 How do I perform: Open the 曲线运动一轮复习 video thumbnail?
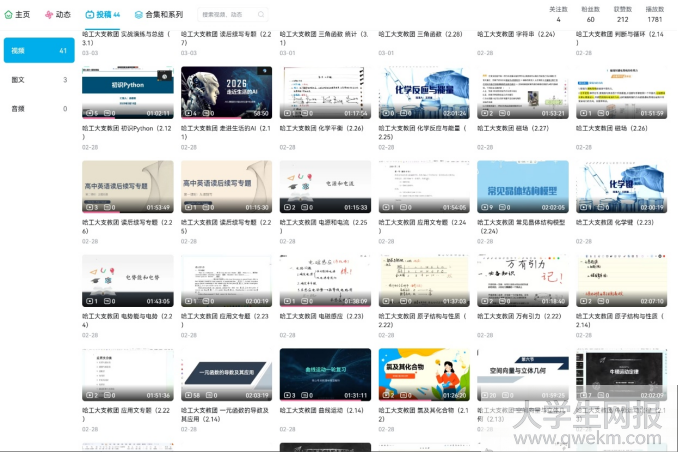click(325, 375)
